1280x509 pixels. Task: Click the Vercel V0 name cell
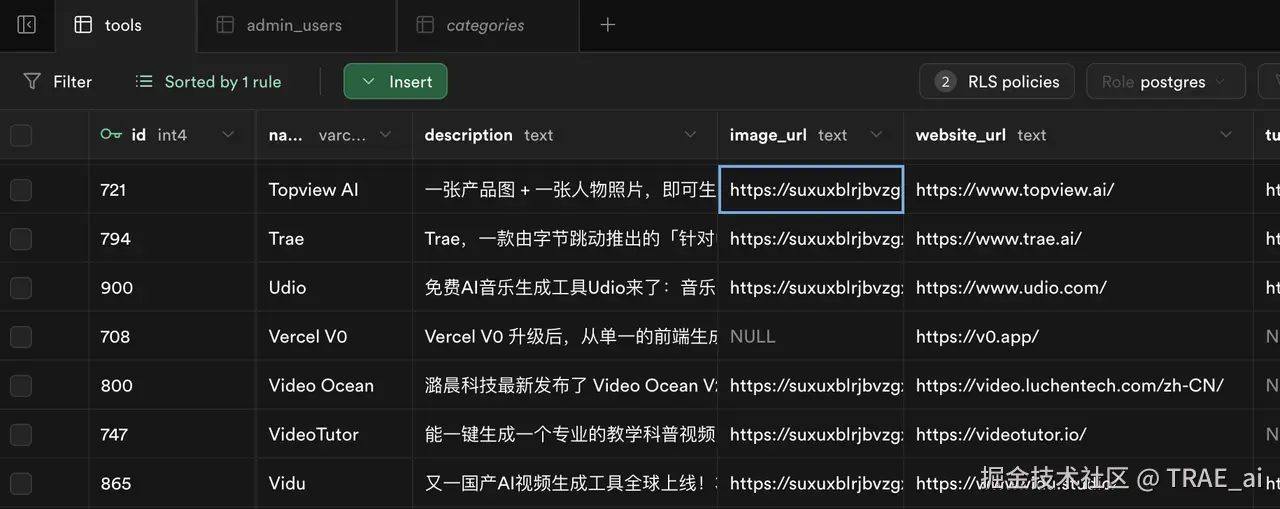tap(334, 337)
